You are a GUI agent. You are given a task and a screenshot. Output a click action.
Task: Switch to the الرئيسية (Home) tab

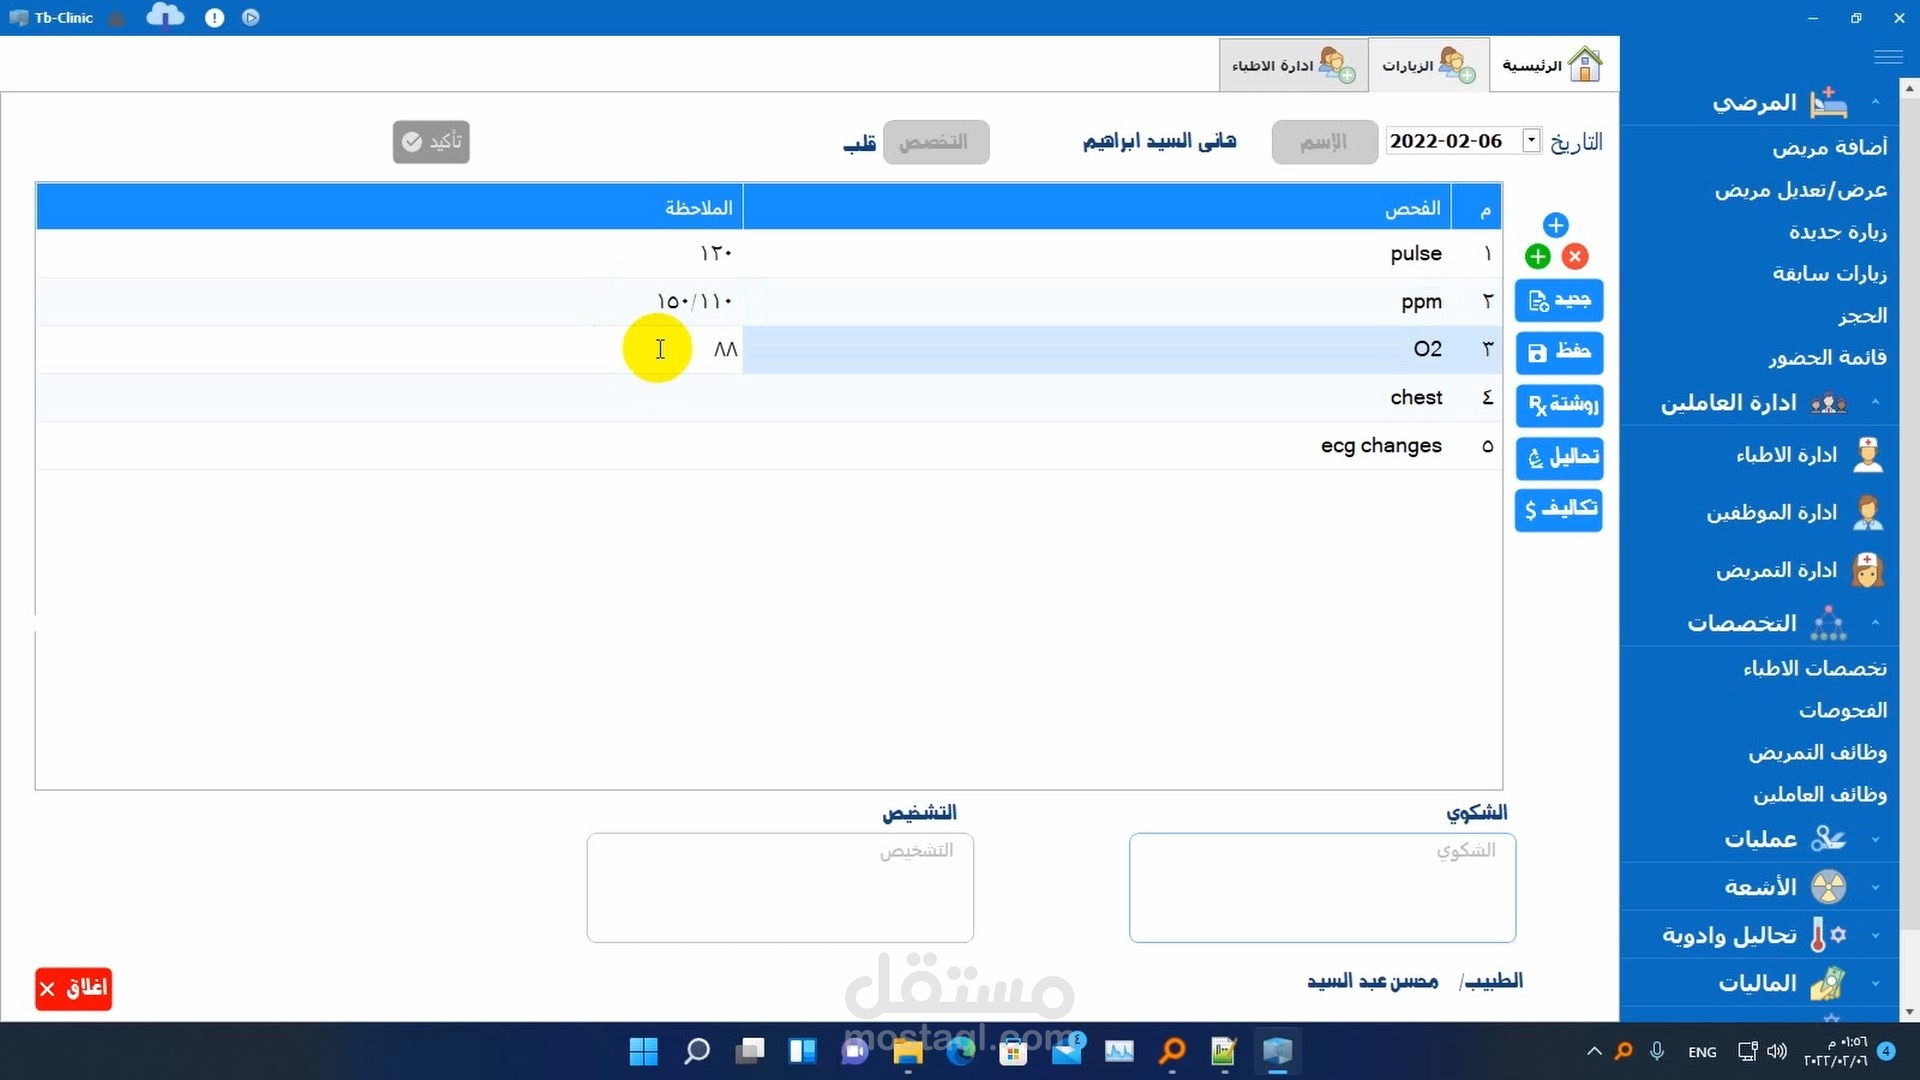(1552, 66)
